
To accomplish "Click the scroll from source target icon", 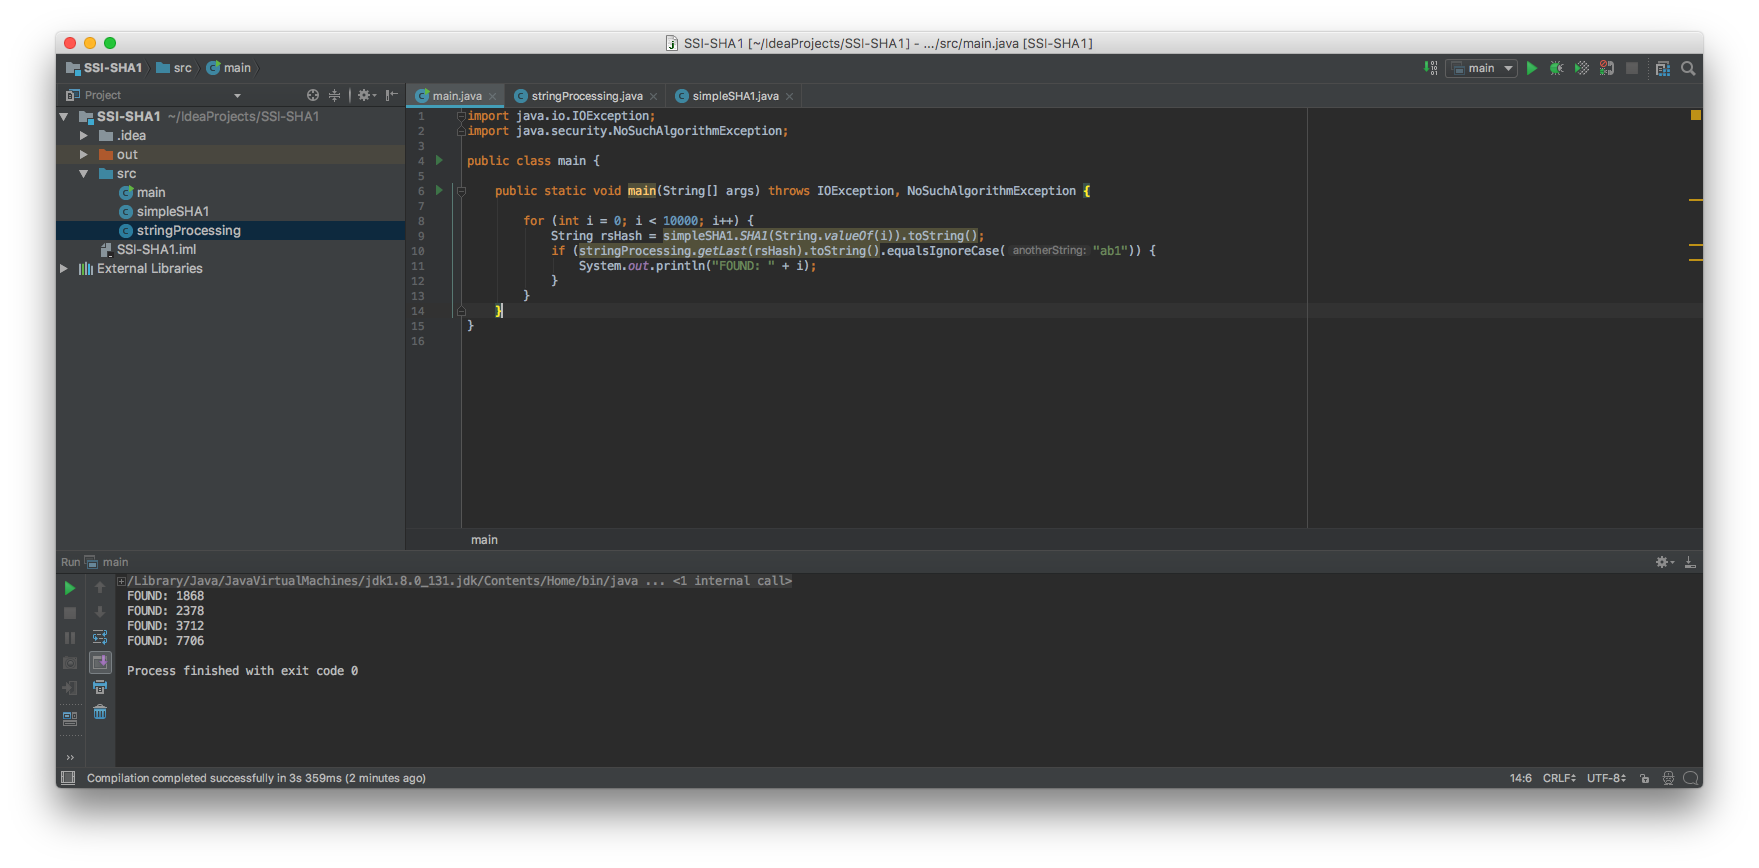I will pyautogui.click(x=313, y=95).
